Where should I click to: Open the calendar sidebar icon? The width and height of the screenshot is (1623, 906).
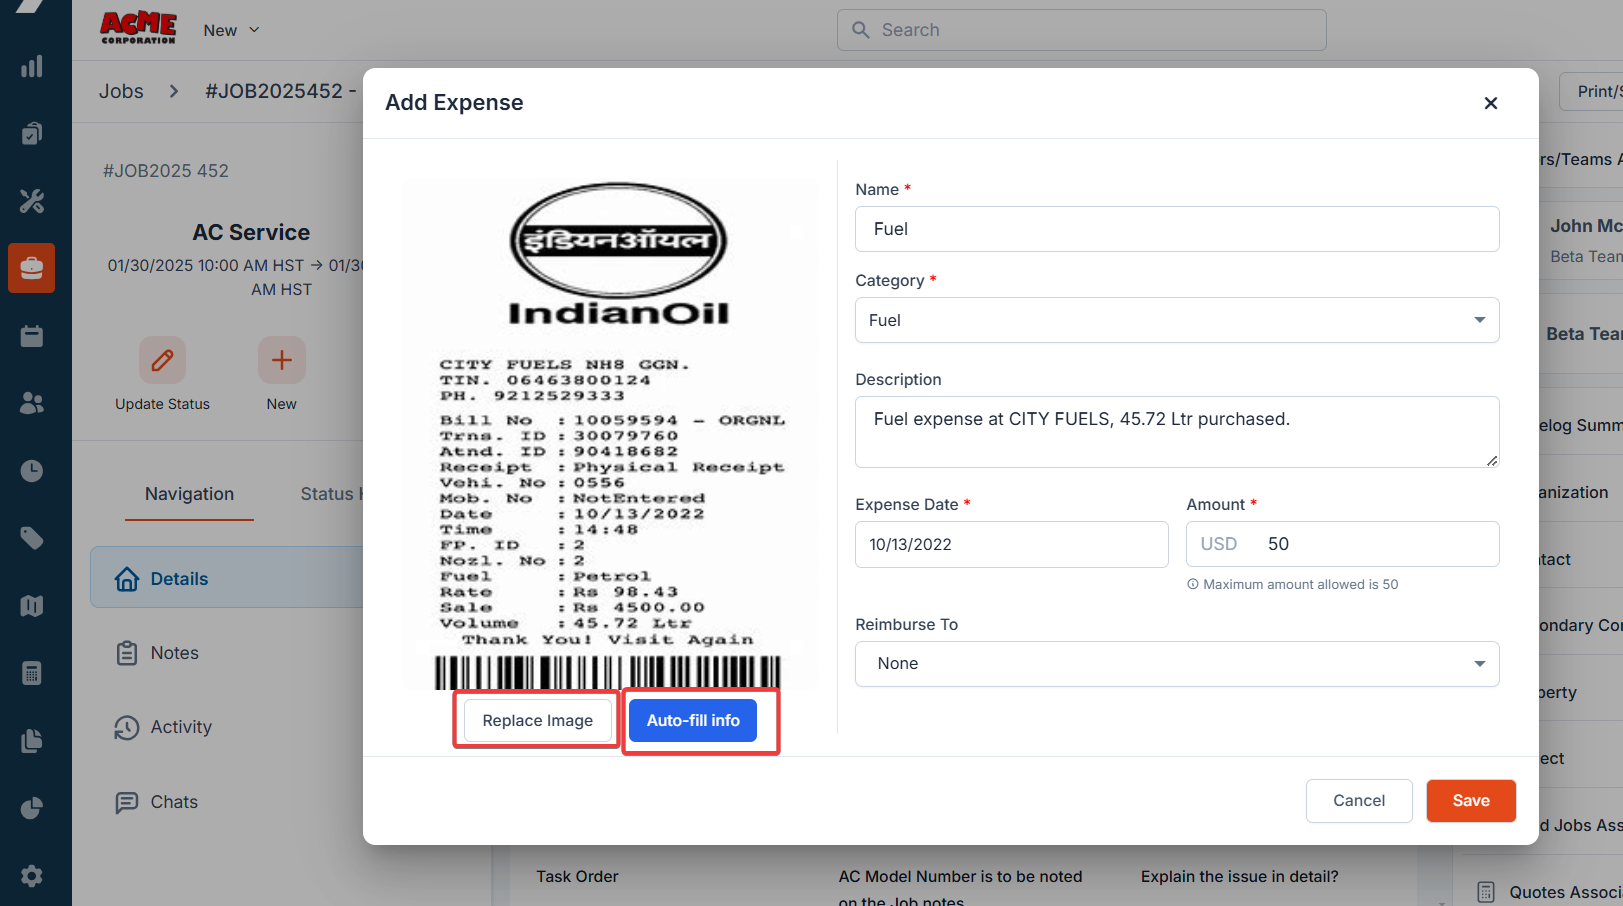point(32,336)
